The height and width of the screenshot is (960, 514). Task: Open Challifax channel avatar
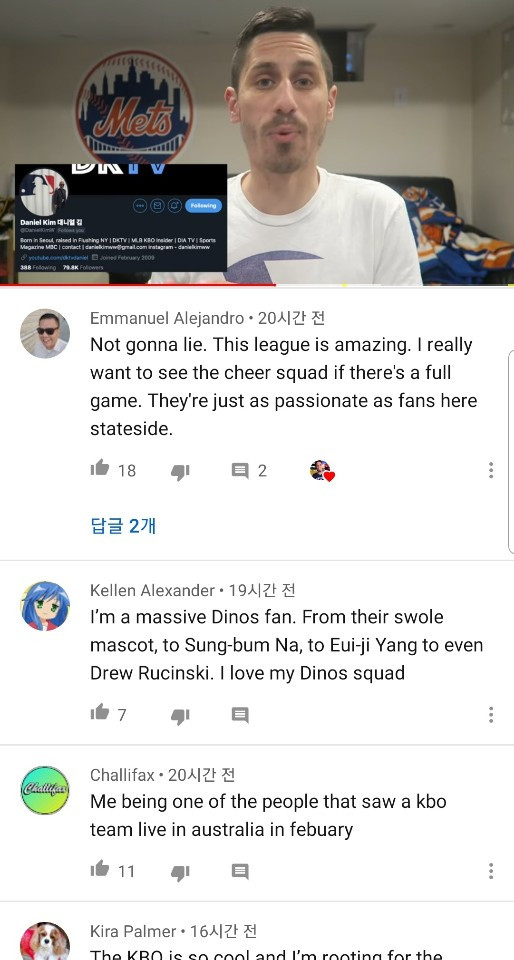tap(45, 790)
